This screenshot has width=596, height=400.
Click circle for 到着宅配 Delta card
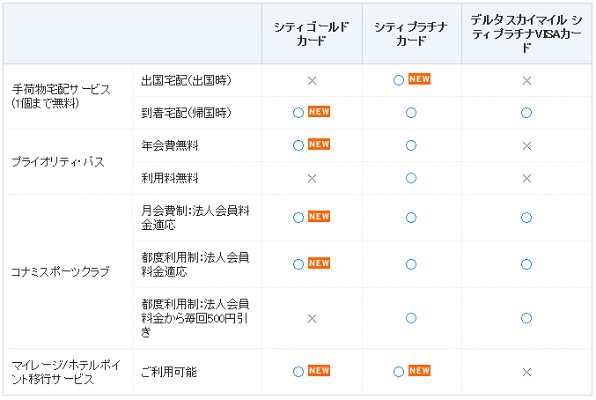point(526,113)
